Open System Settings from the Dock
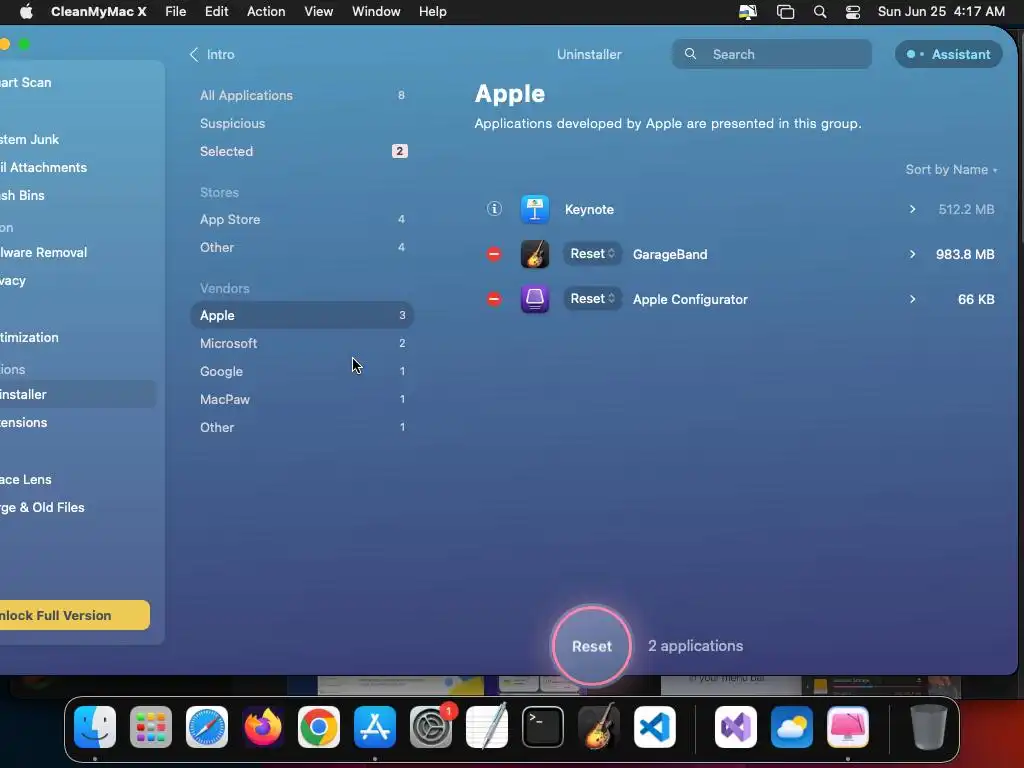The height and width of the screenshot is (768, 1024). point(431,727)
